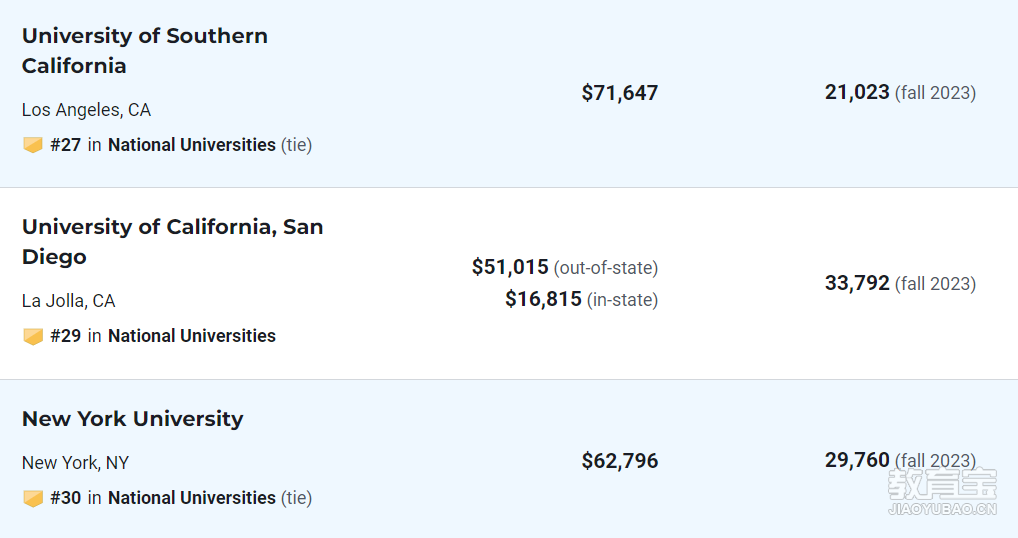Select National Universities link under NYU
The width and height of the screenshot is (1018, 538).
(x=192, y=498)
